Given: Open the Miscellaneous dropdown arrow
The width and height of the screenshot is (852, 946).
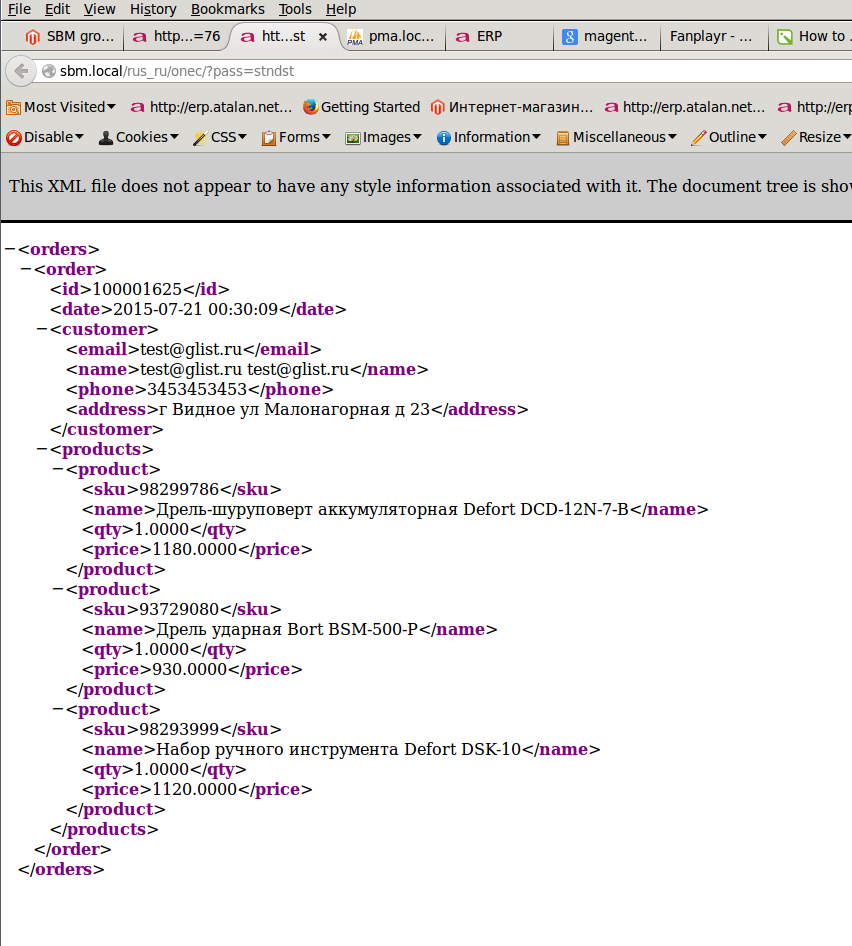Looking at the screenshot, I should tap(672, 137).
